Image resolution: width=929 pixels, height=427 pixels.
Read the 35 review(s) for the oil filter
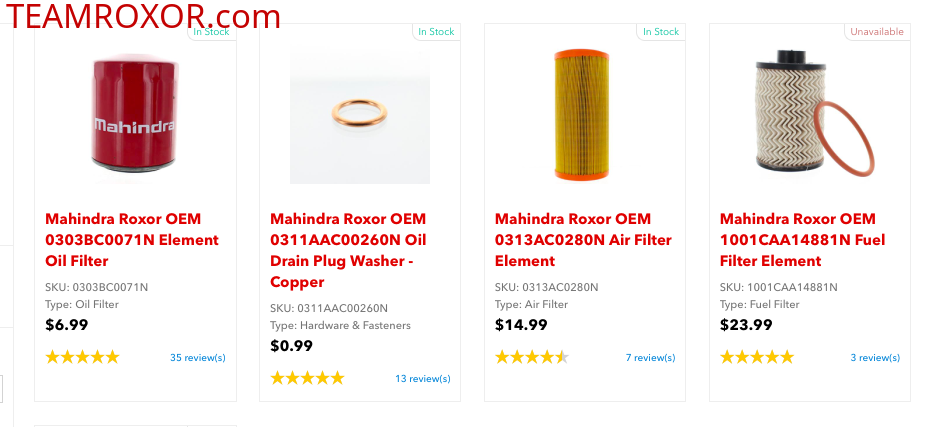198,357
